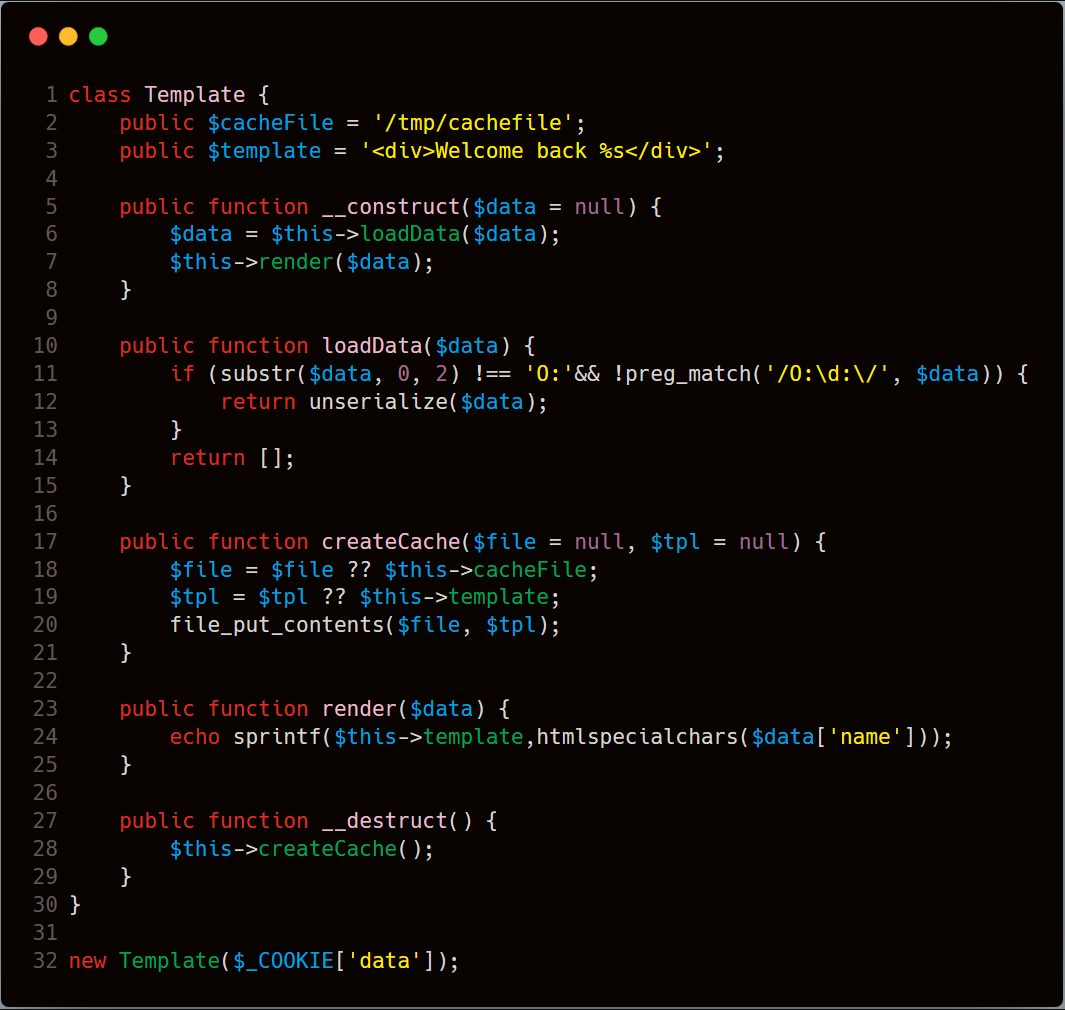Image resolution: width=1065 pixels, height=1010 pixels.
Task: Click 'return [];' on line 14
Action: [232, 458]
